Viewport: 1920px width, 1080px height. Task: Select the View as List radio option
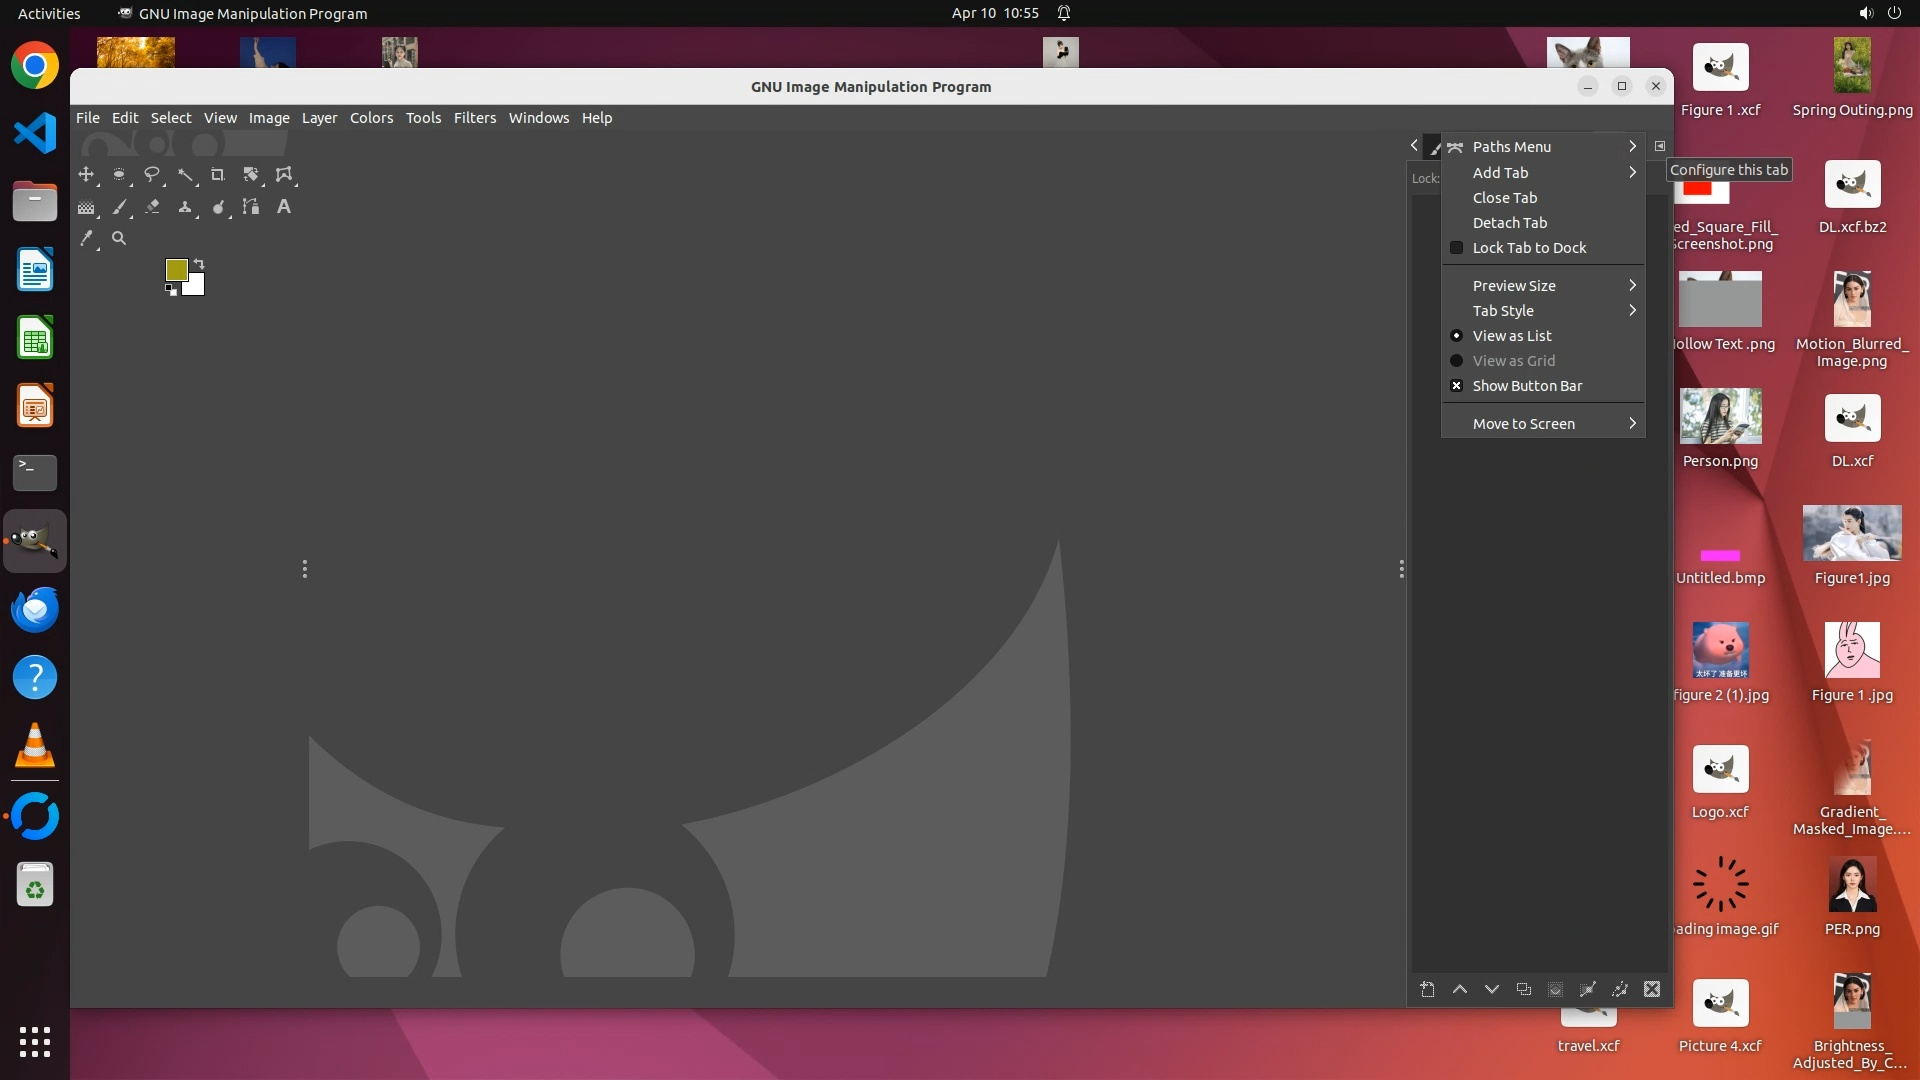pyautogui.click(x=1512, y=336)
